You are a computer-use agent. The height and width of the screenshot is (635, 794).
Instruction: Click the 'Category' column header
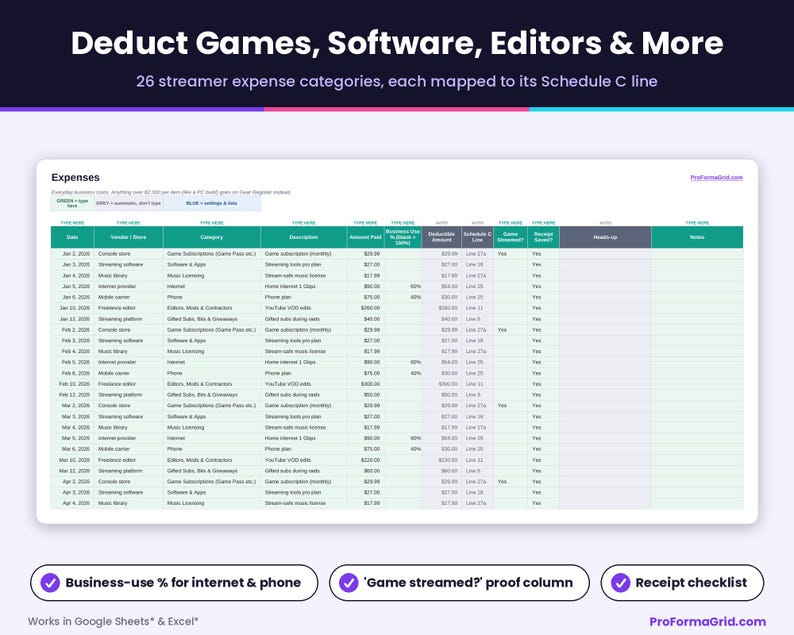[212, 237]
